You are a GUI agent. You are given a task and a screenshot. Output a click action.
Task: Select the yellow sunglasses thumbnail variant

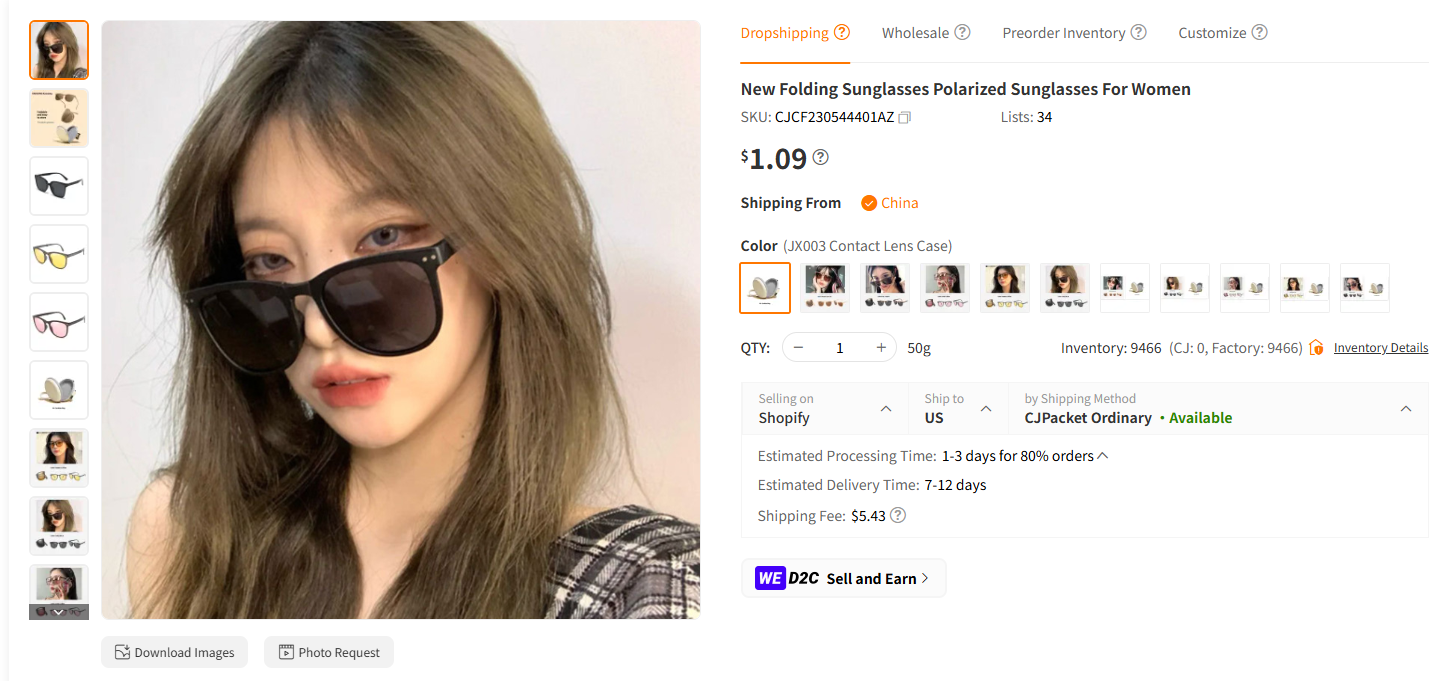[58, 254]
